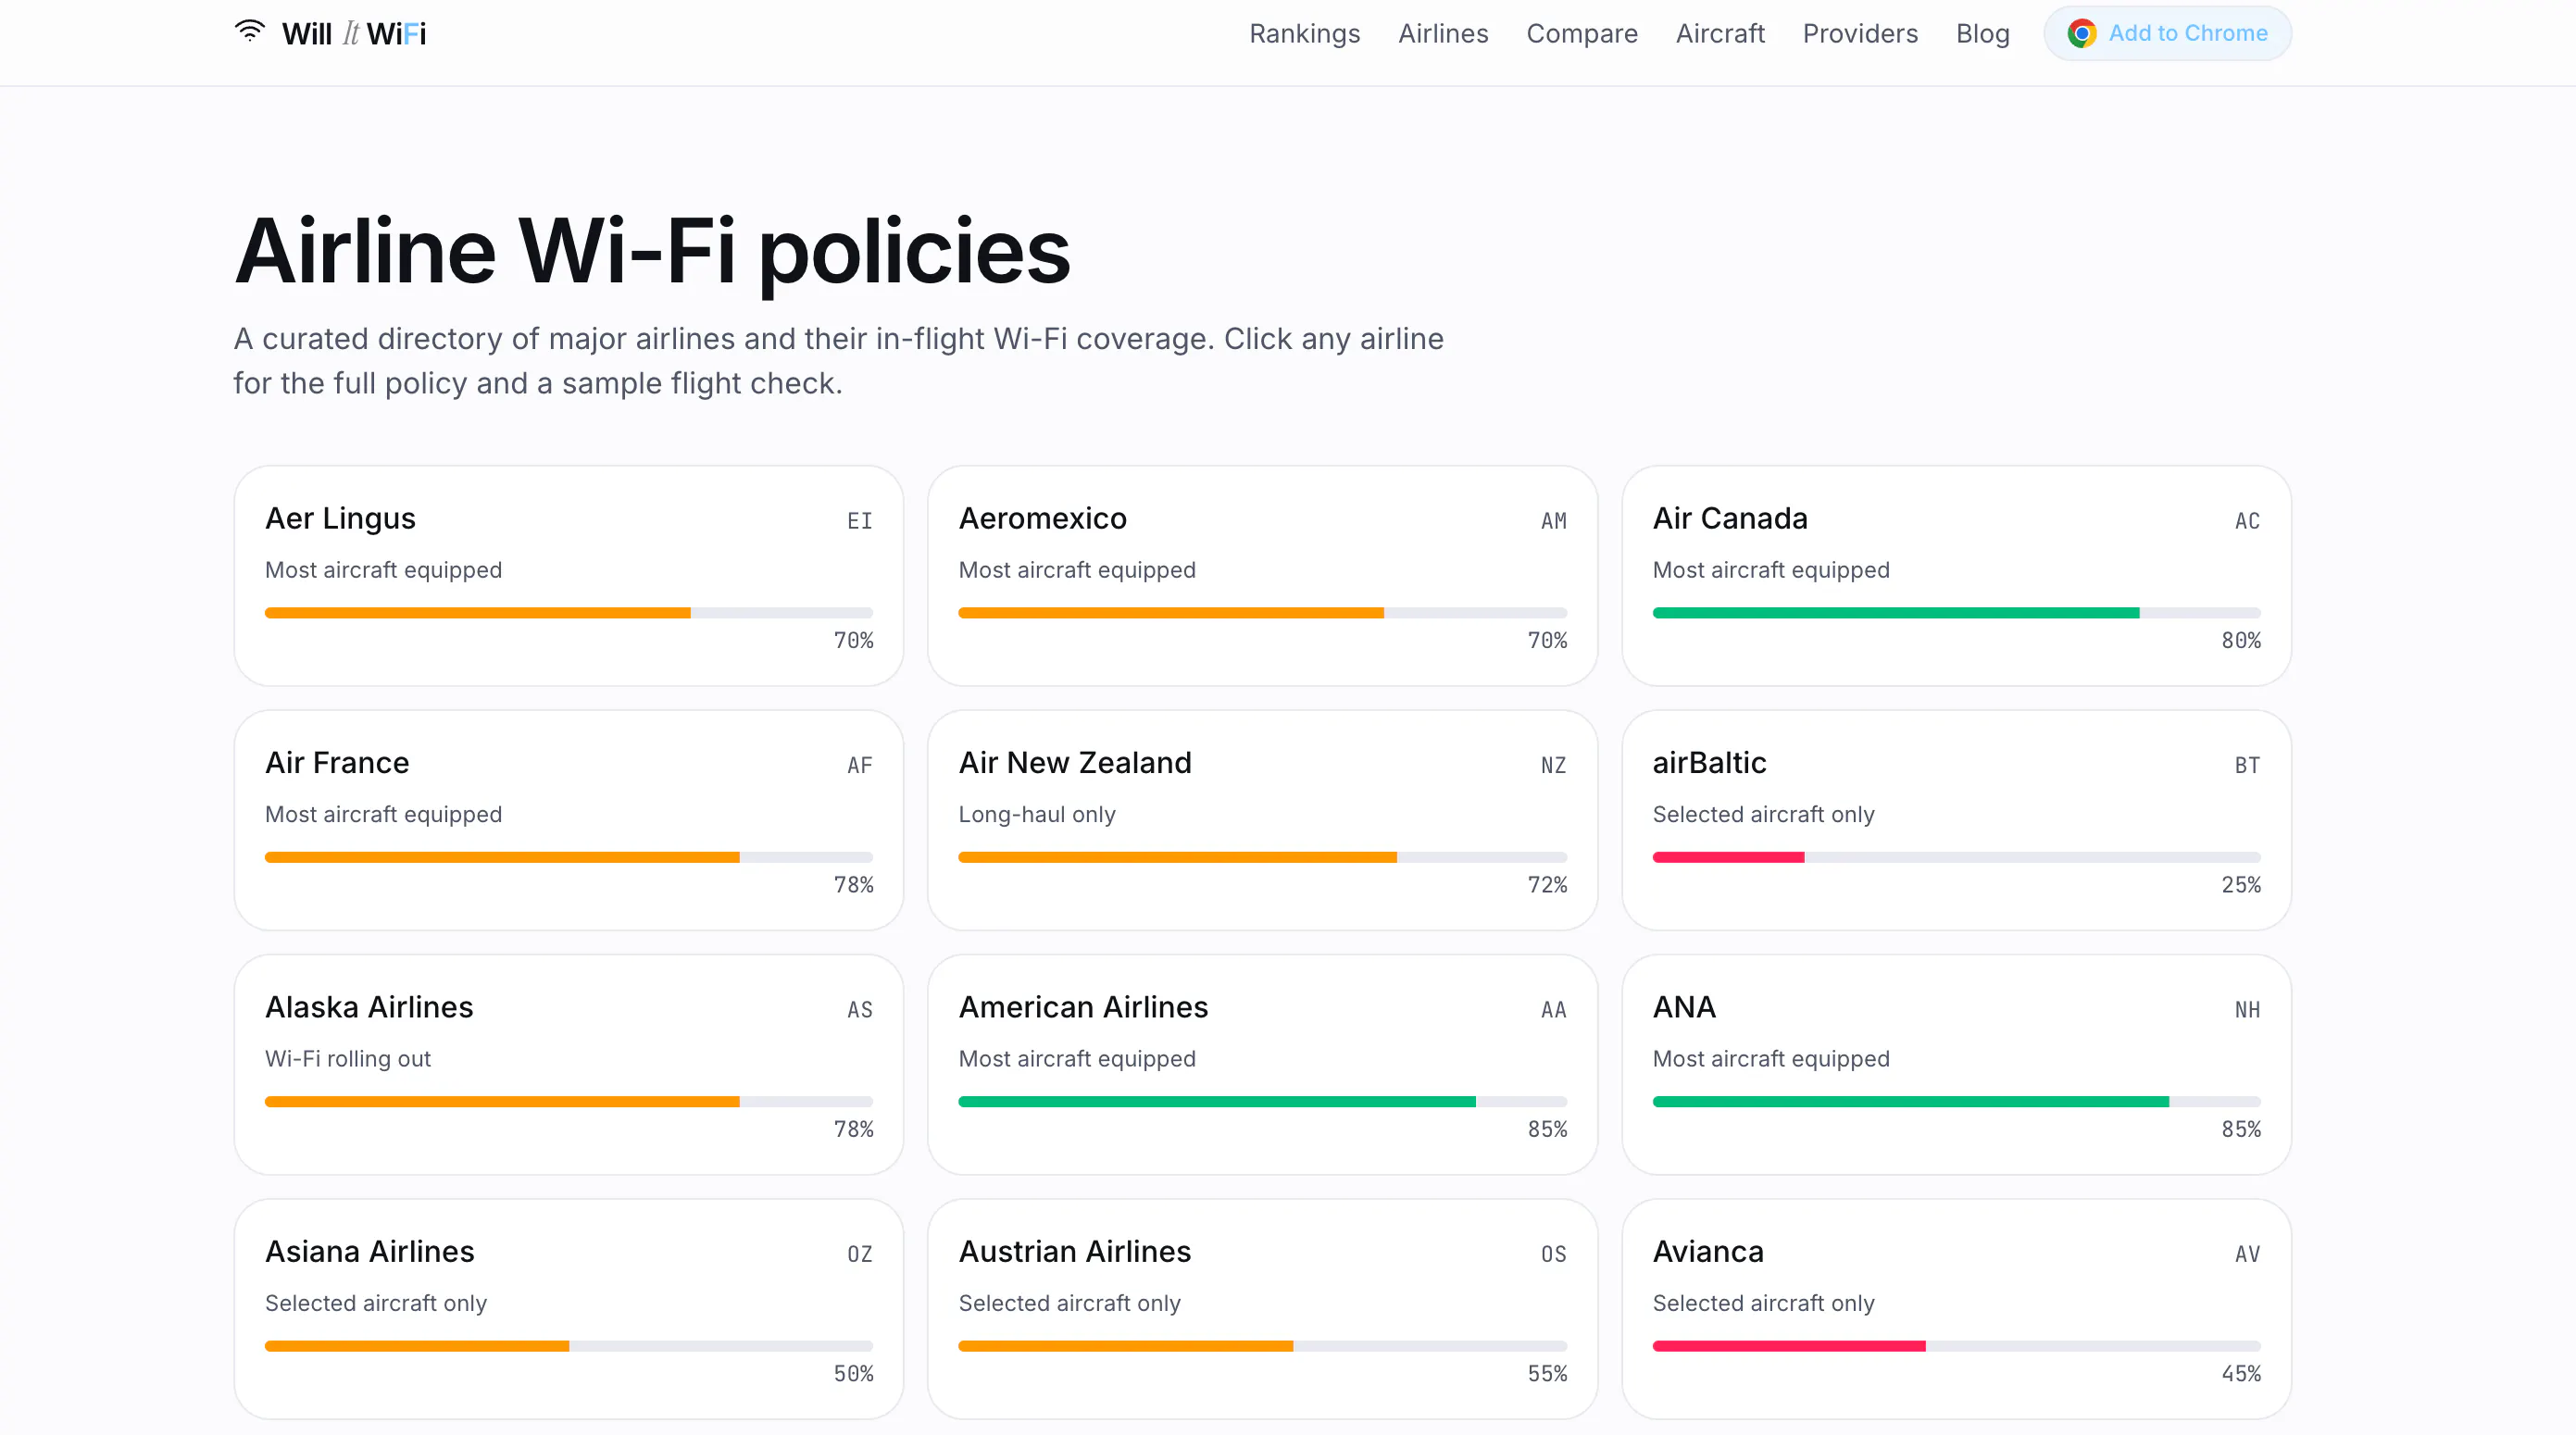Click the Wi-Fi logo icon

point(249,32)
